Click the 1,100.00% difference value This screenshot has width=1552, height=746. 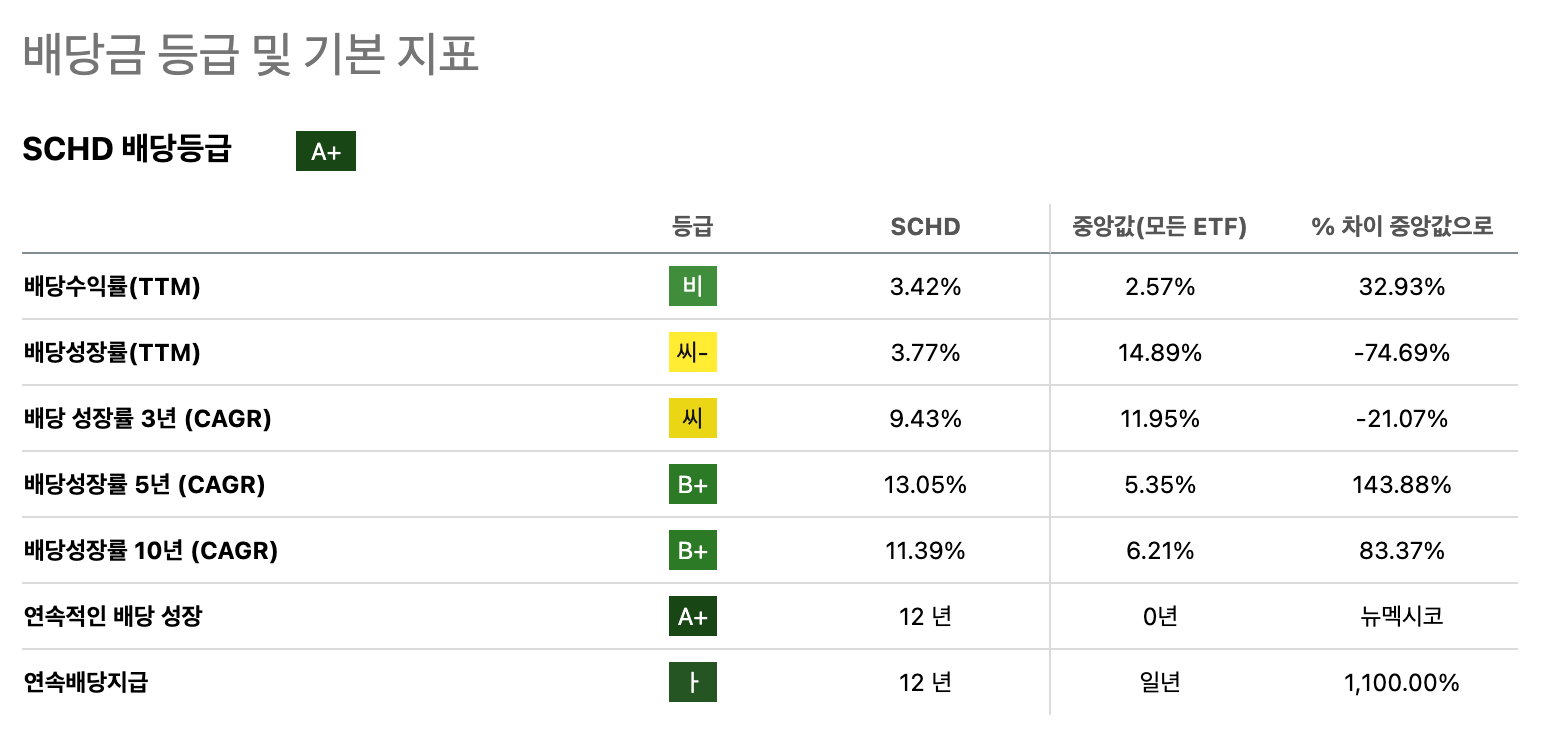pyautogui.click(x=1402, y=683)
